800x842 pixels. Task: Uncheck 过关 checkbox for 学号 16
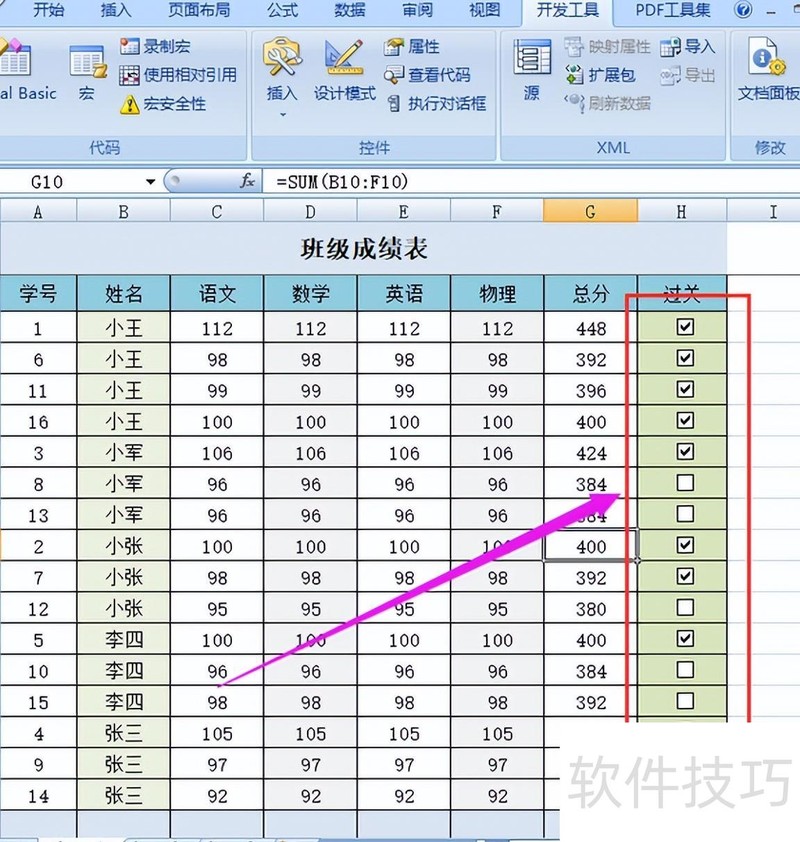tap(685, 420)
